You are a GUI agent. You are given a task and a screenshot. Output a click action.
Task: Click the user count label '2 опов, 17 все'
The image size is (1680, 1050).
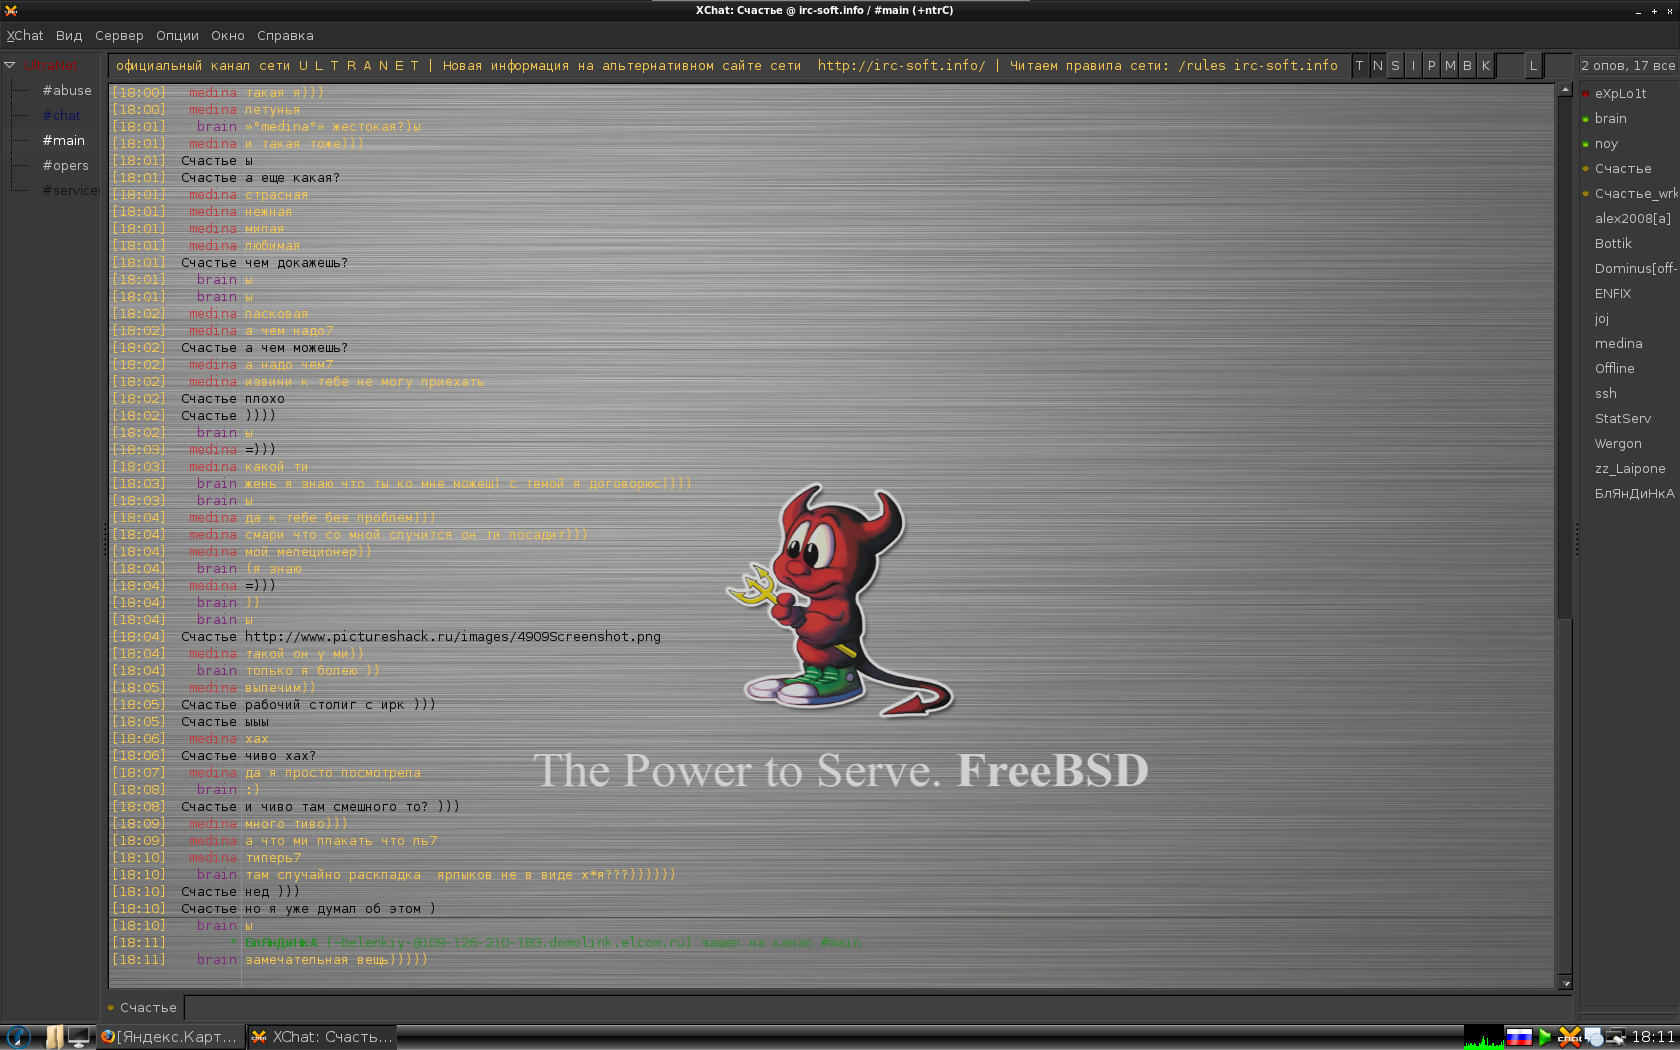pyautogui.click(x=1628, y=66)
